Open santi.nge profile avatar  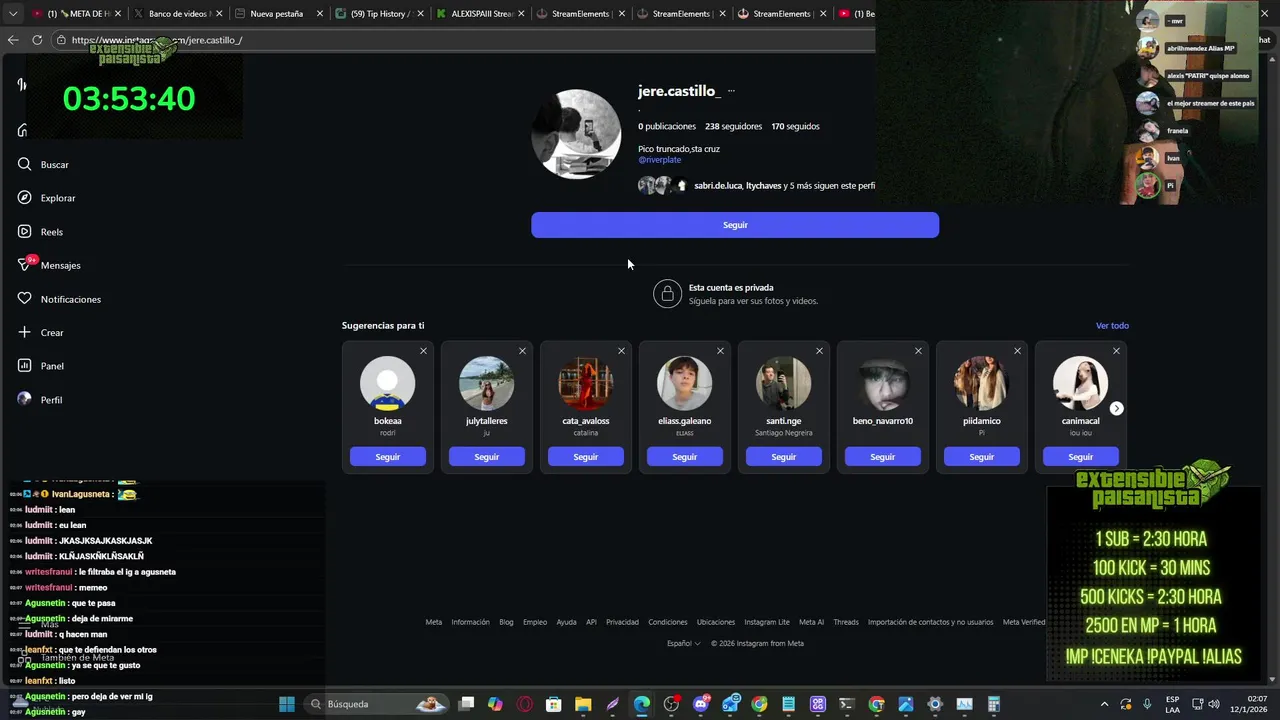pos(784,383)
